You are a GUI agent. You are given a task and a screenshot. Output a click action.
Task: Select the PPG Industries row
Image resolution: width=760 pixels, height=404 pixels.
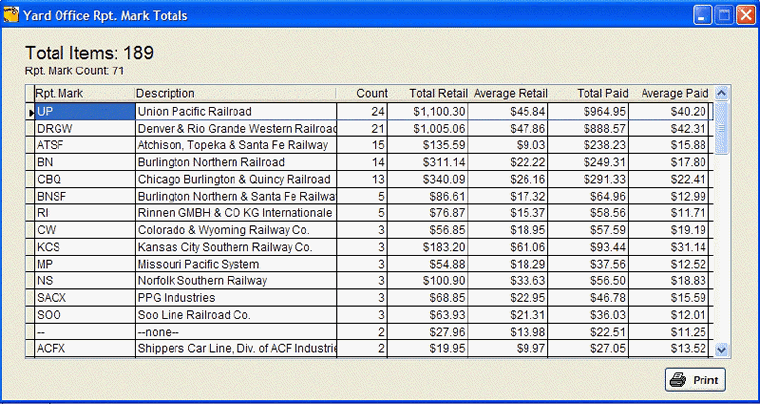(x=236, y=298)
